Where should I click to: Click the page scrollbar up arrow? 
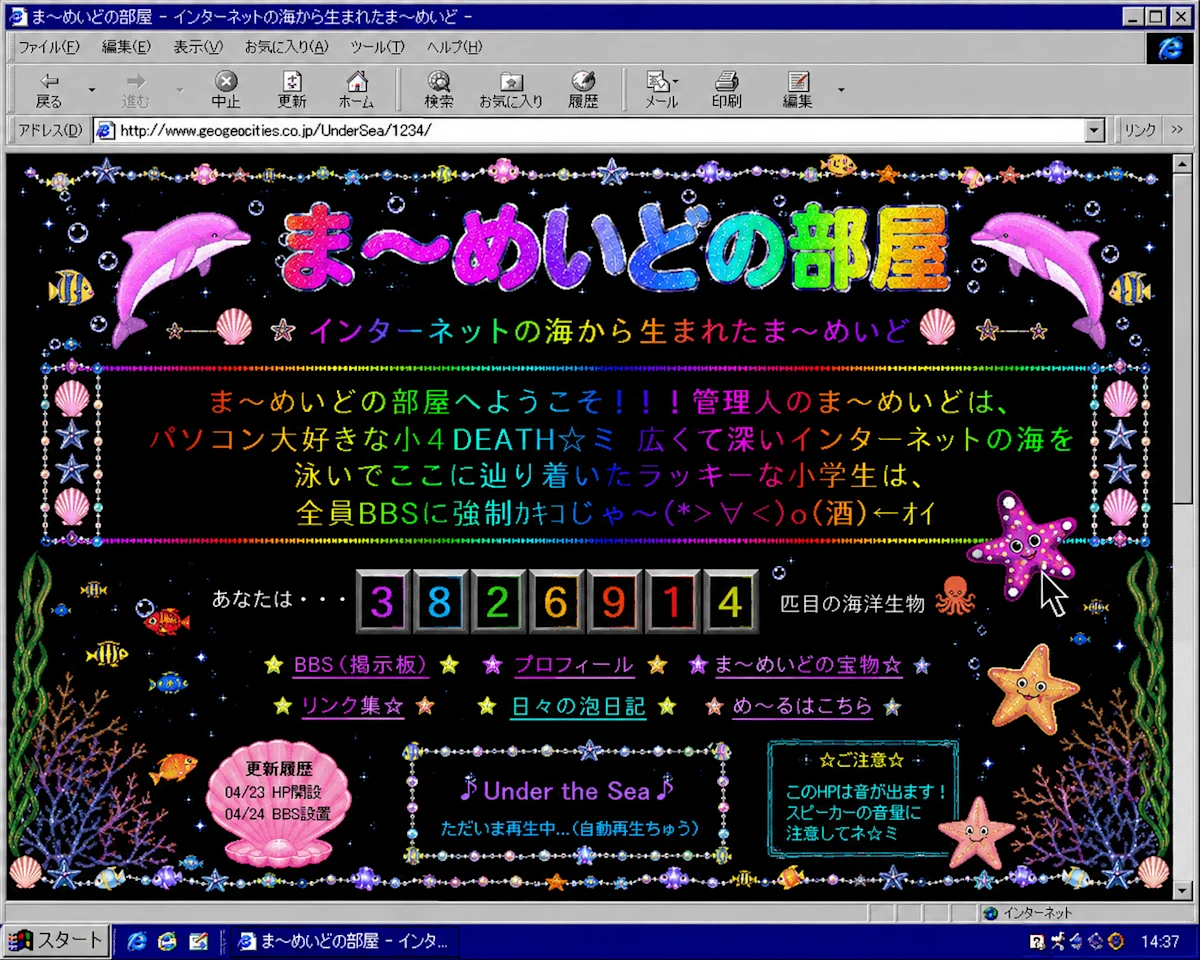1182,165
